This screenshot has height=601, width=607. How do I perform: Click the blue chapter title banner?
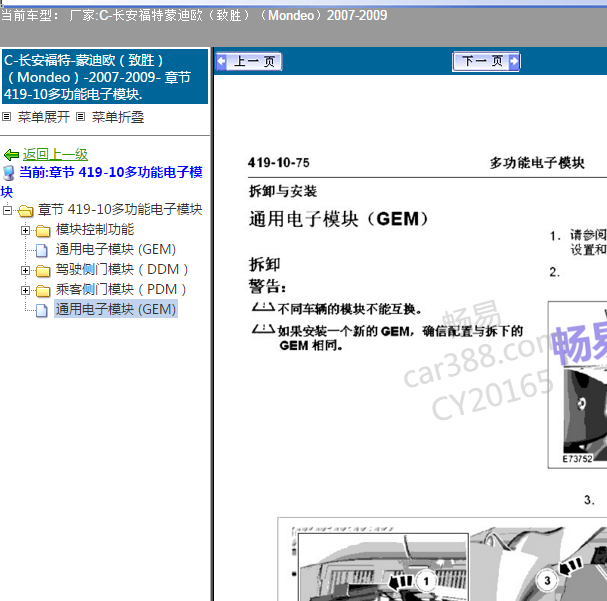105,77
